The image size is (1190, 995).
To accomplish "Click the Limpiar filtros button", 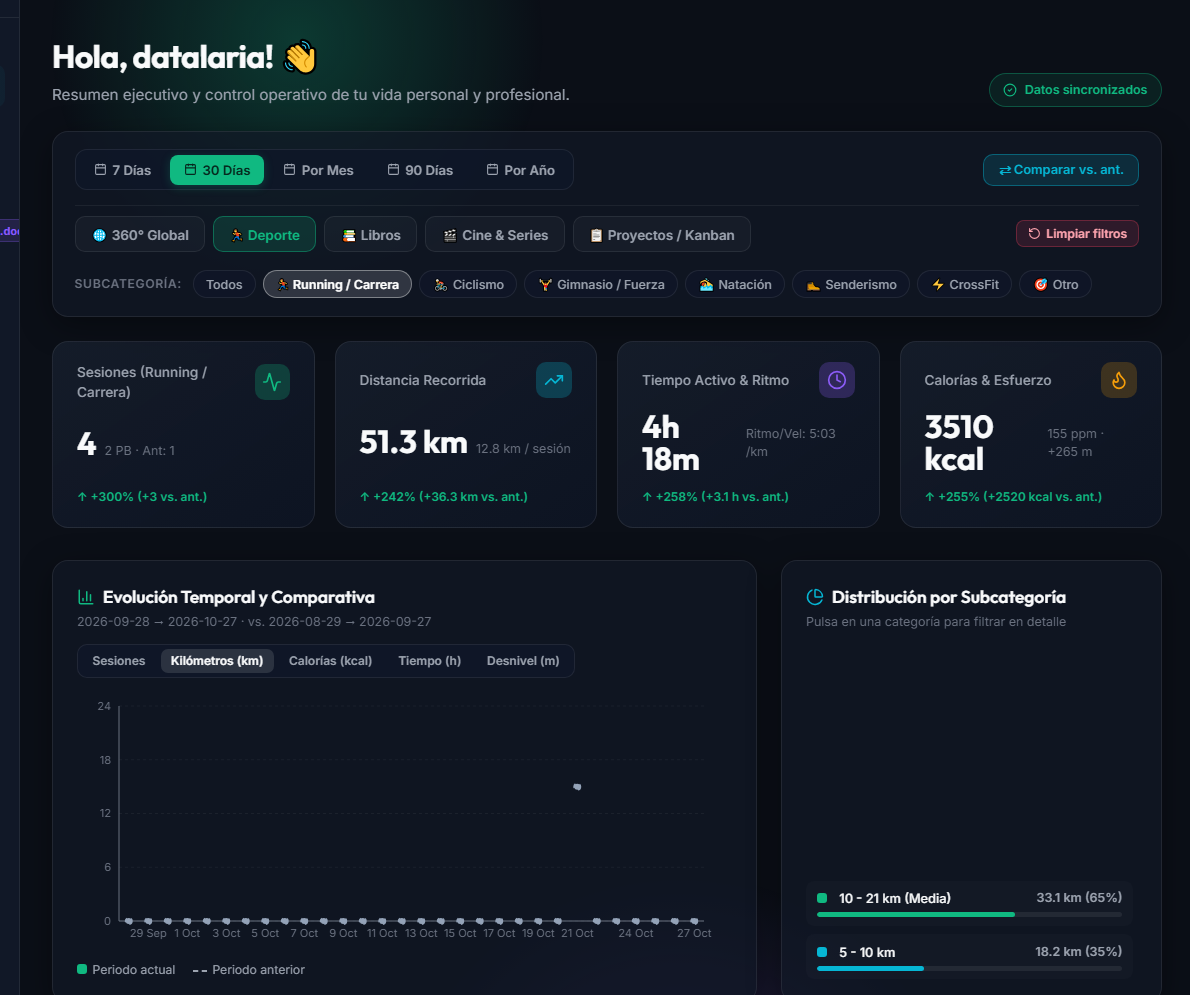I will [1077, 234].
